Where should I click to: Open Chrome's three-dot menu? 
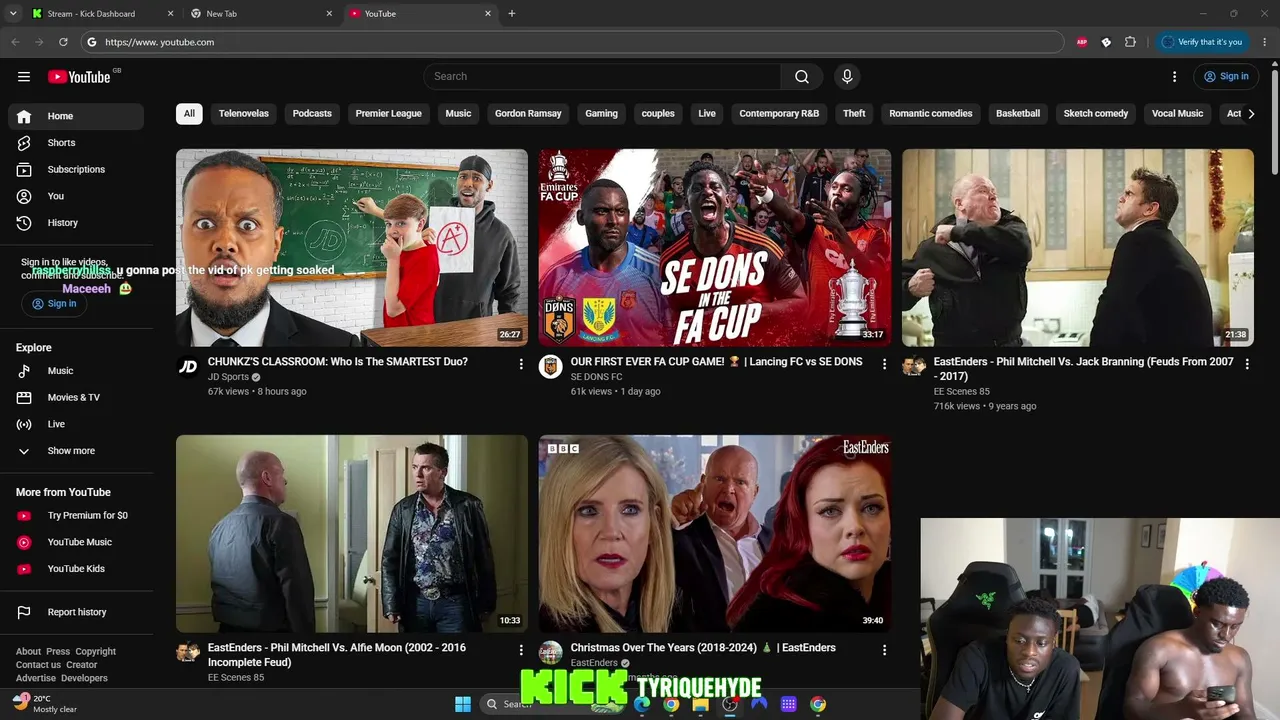pyautogui.click(x=1265, y=42)
